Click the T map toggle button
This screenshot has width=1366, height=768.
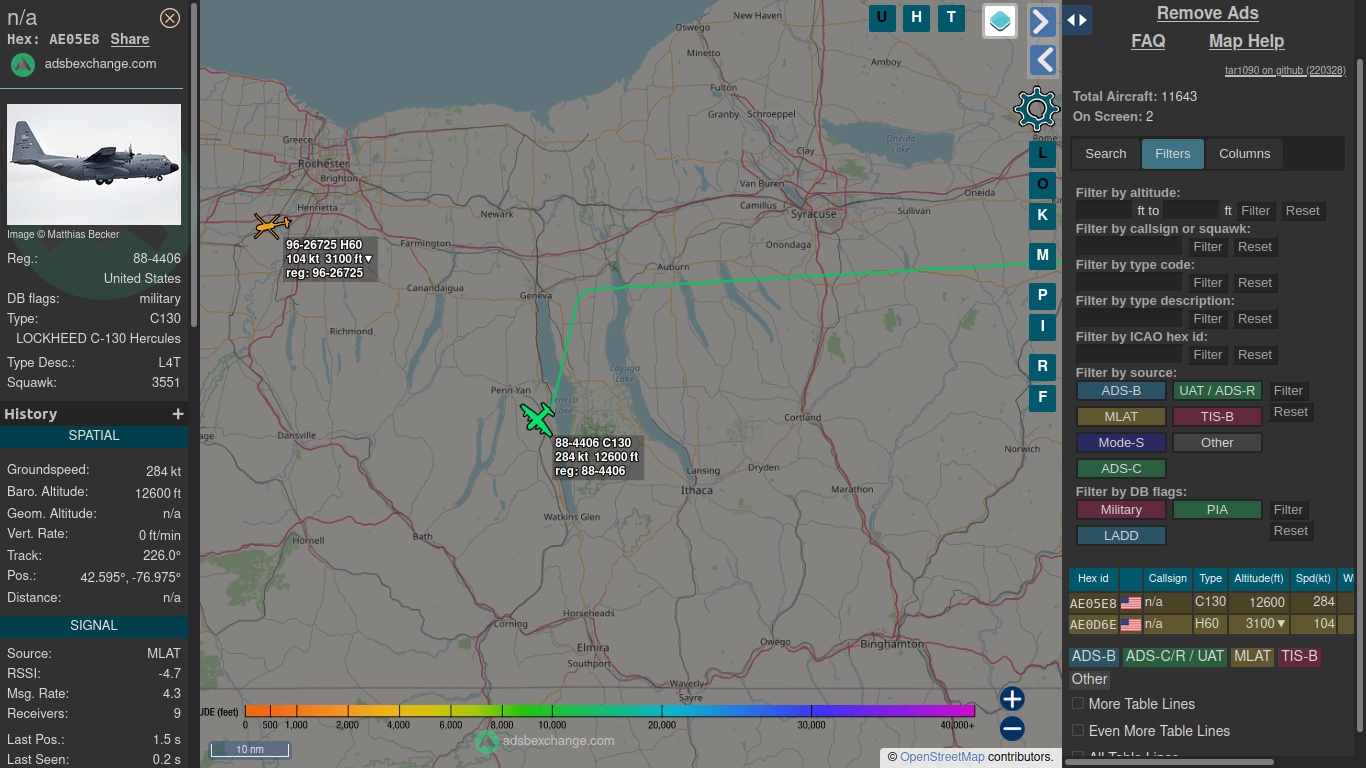pos(950,17)
